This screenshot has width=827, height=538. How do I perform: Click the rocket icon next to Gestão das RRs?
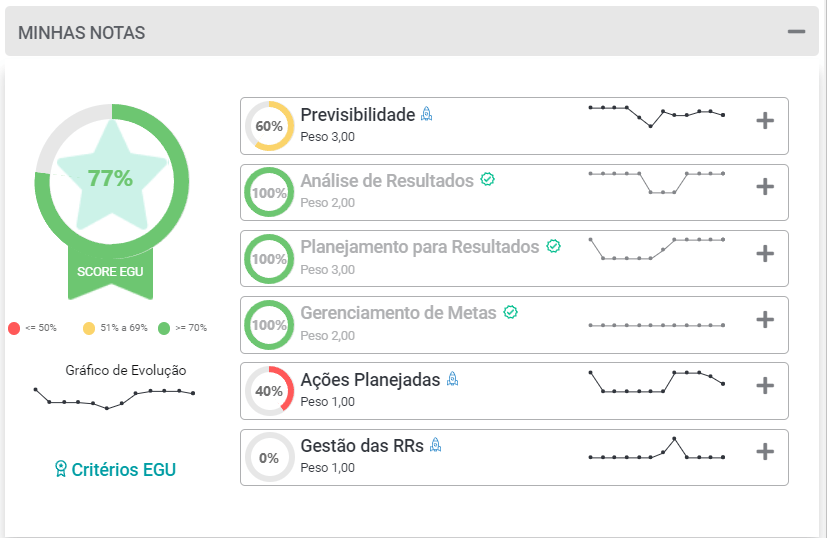435,445
